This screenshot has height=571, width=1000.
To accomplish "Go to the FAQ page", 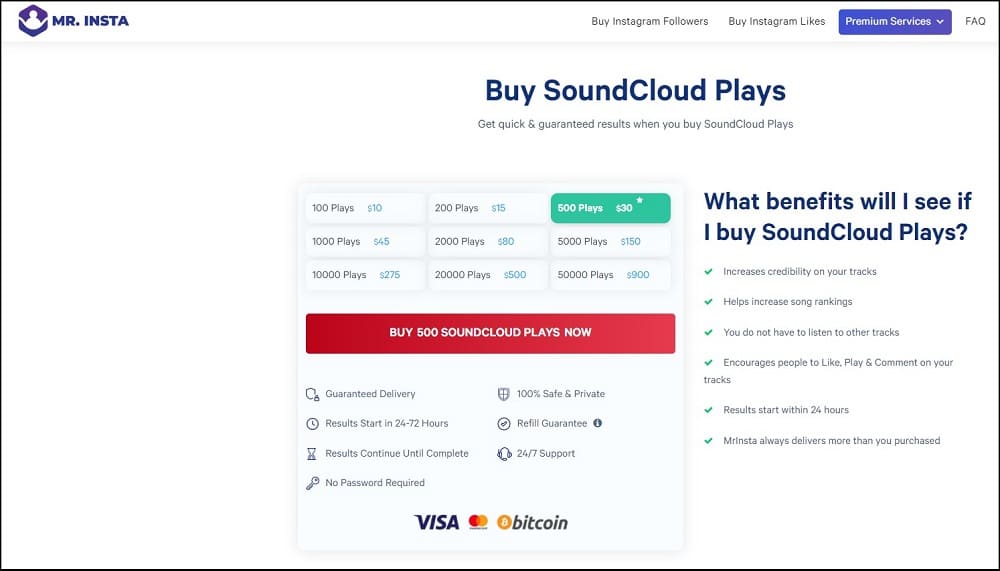I will tap(975, 22).
